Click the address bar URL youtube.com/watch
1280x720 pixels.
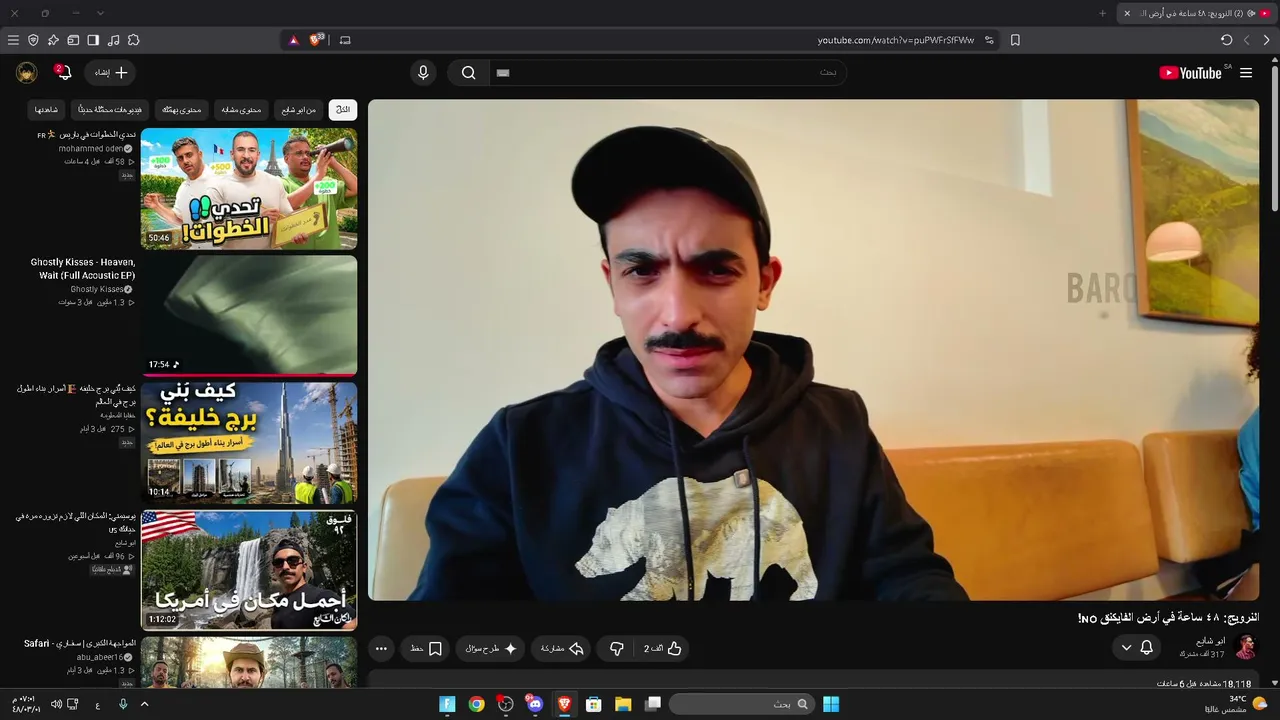pyautogui.click(x=896, y=40)
